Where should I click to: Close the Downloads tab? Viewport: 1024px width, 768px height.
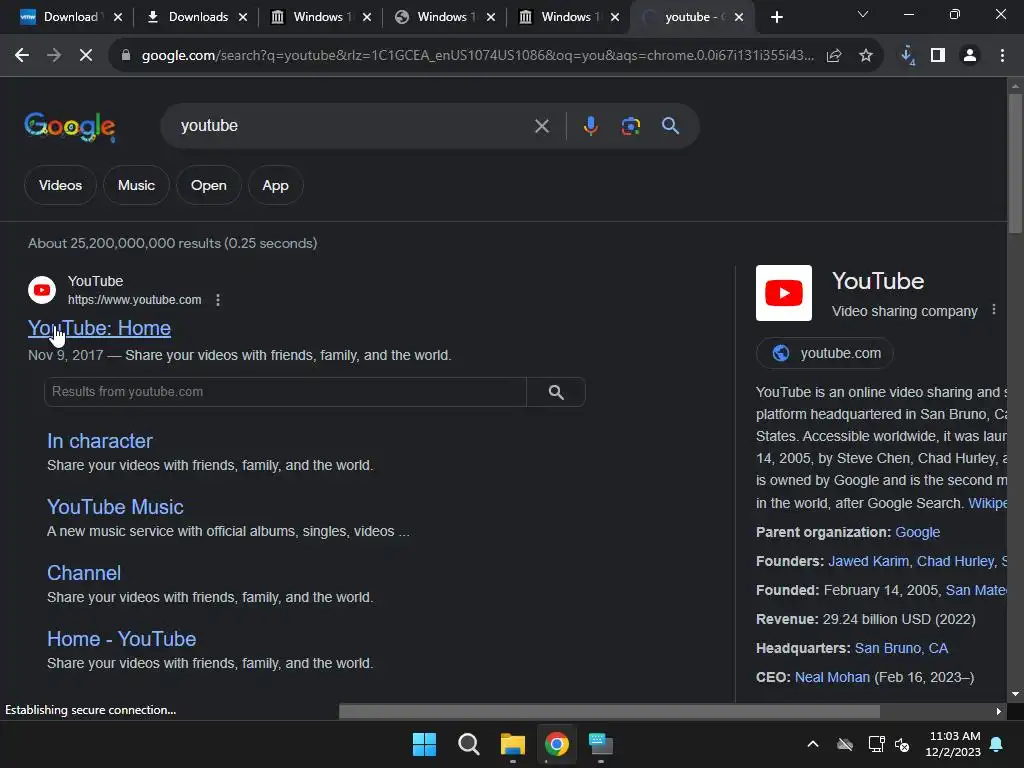click(243, 17)
